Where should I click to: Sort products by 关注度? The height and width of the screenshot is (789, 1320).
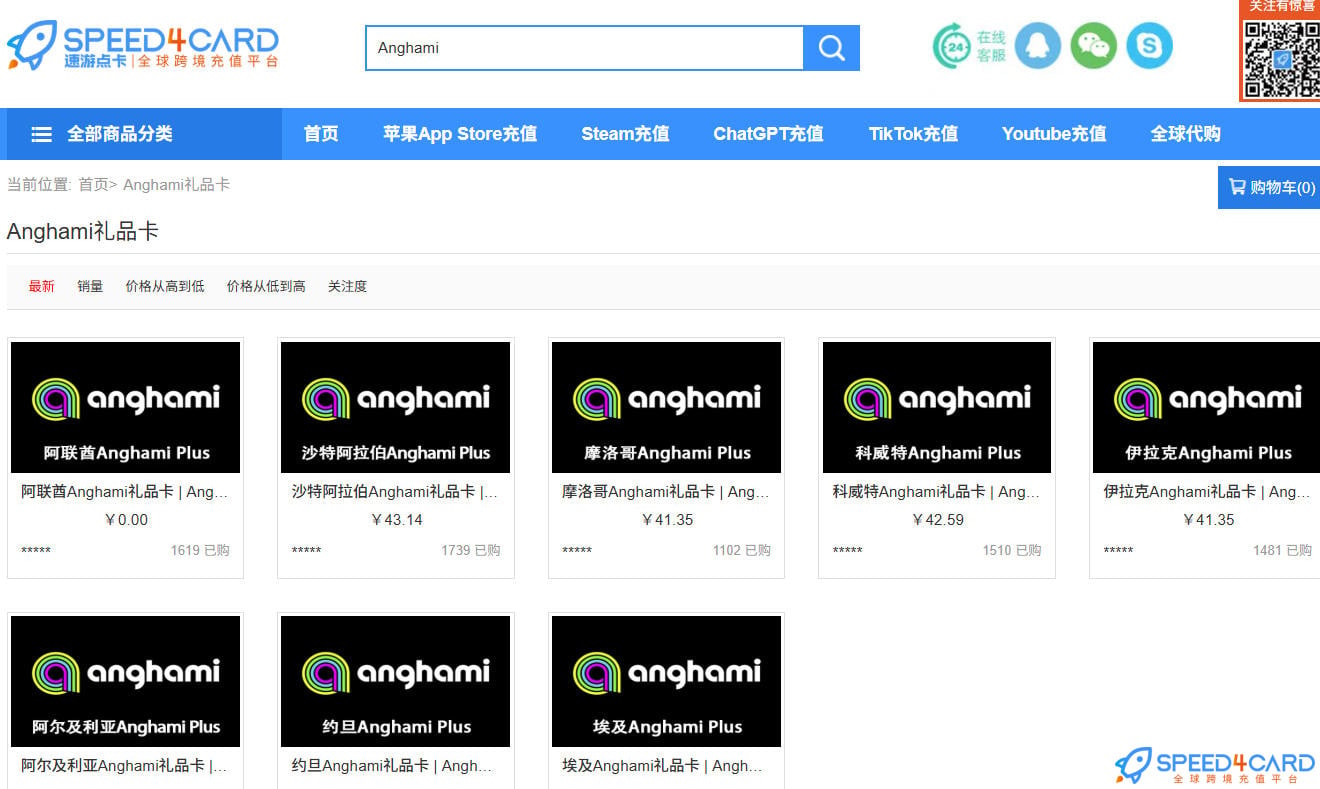[x=347, y=286]
